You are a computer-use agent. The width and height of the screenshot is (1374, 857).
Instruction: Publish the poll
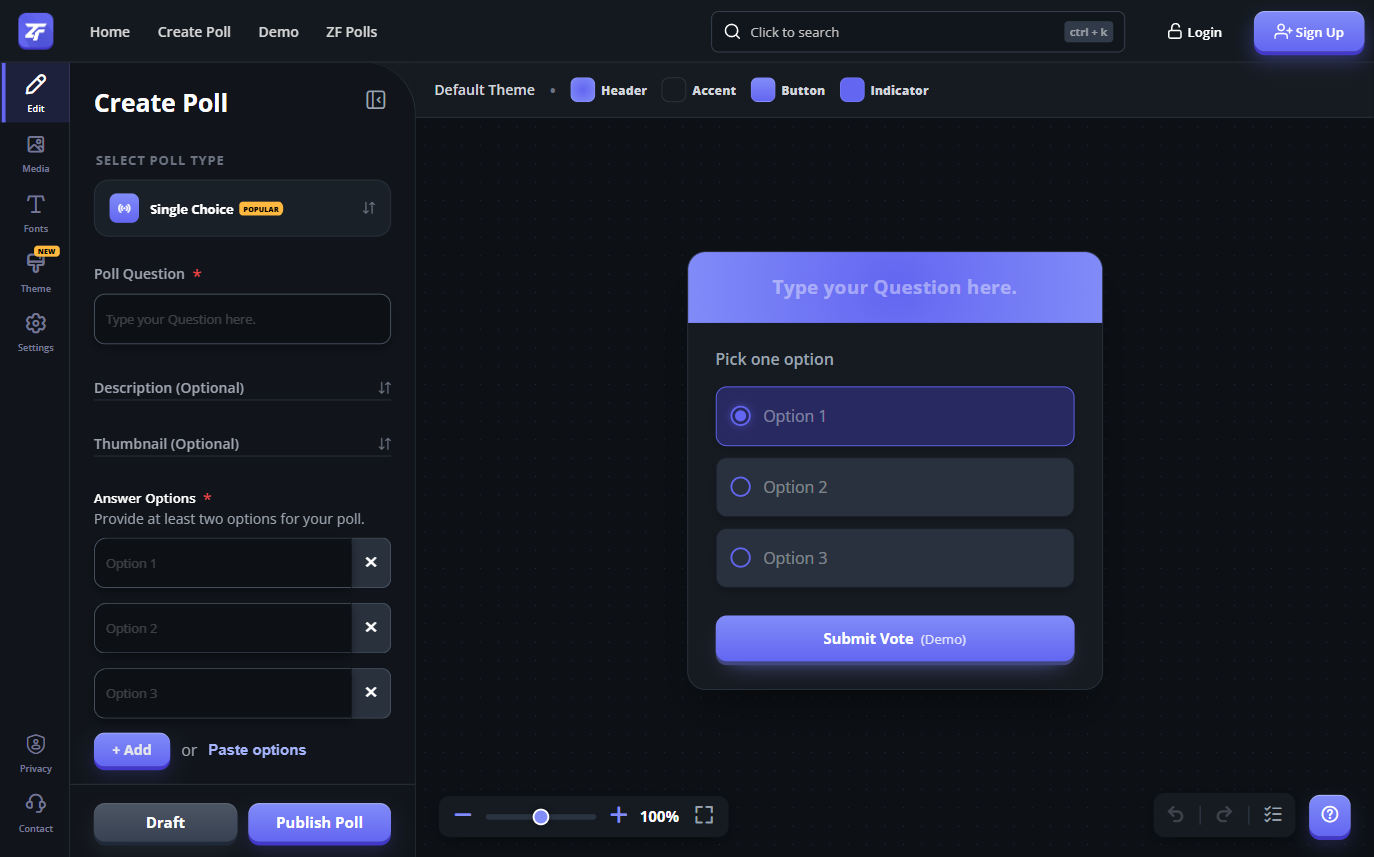tap(319, 822)
